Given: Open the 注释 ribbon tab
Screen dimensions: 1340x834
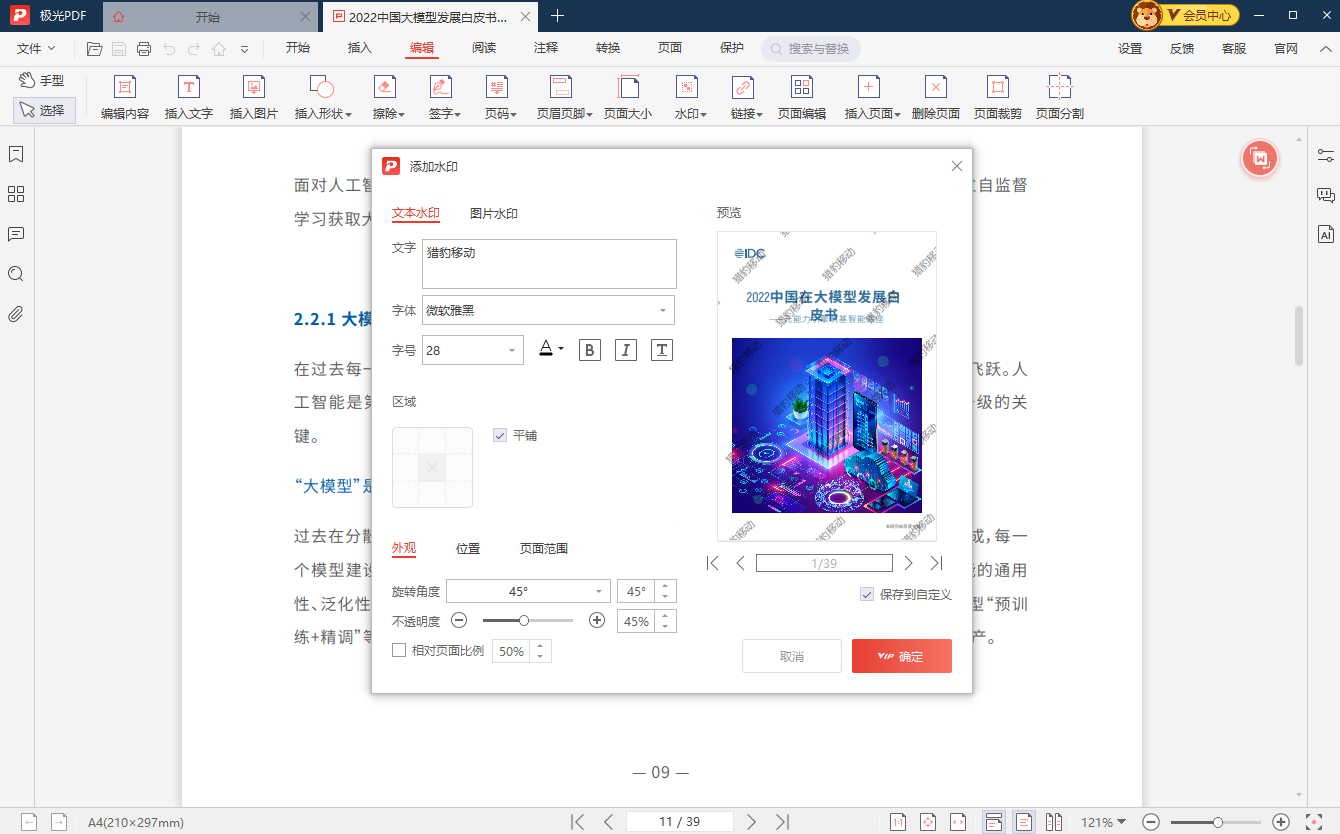Looking at the screenshot, I should pyautogui.click(x=545, y=47).
